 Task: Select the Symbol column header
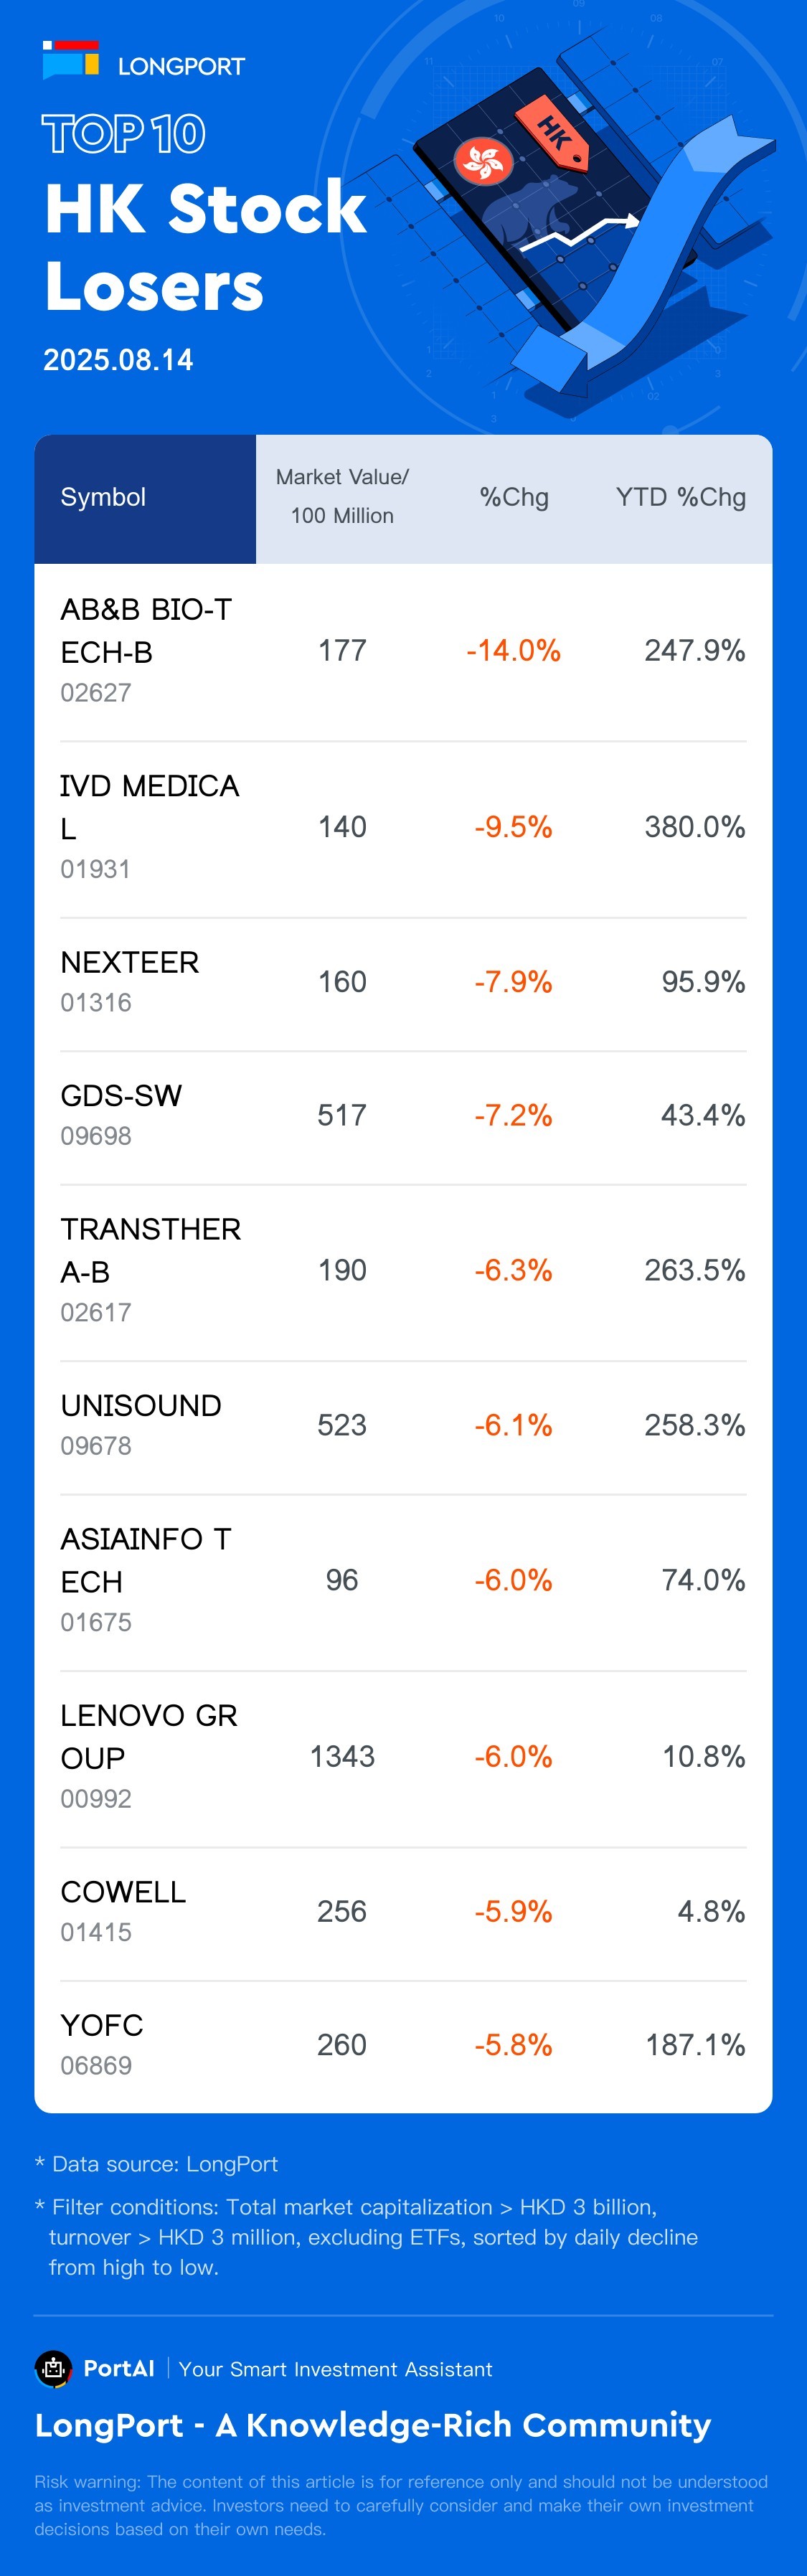[103, 497]
